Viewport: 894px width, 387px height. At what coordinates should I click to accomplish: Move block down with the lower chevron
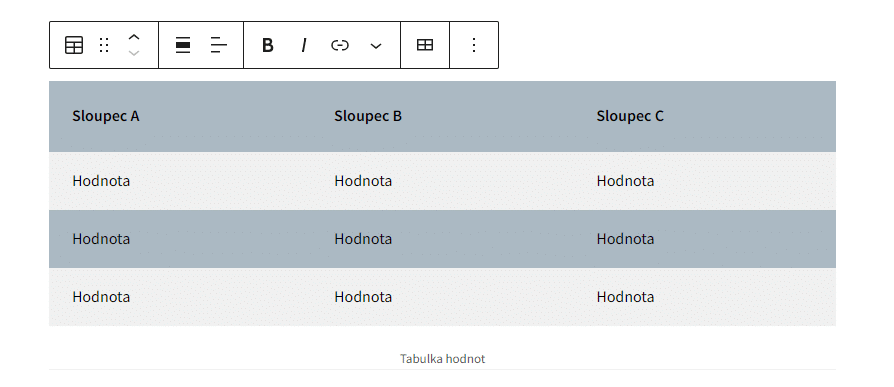click(x=133, y=53)
